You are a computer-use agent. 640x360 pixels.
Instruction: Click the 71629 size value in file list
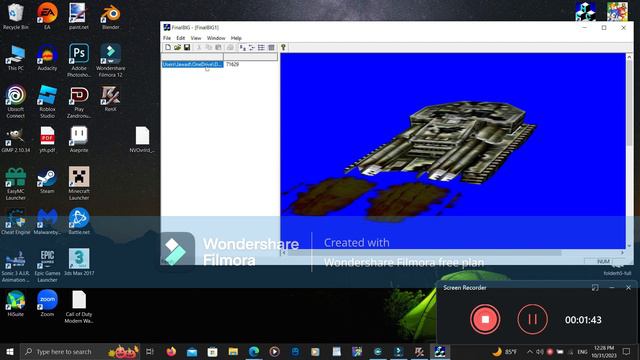(x=232, y=64)
